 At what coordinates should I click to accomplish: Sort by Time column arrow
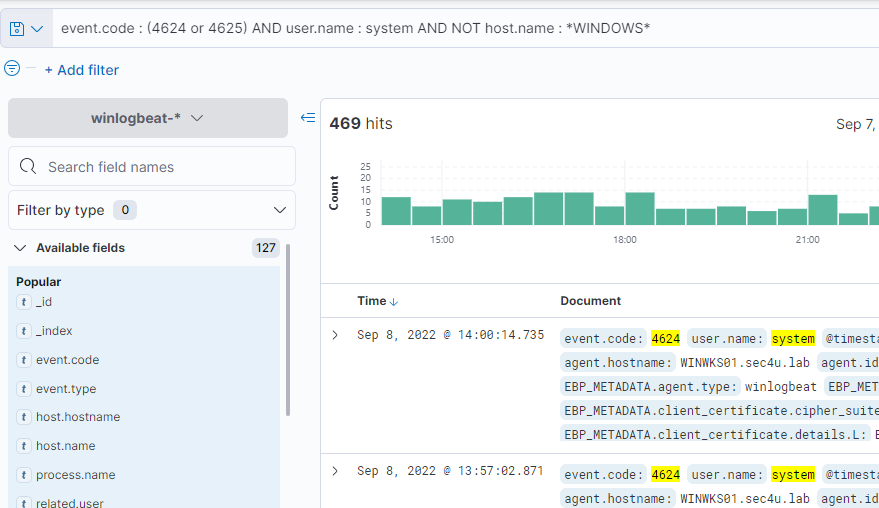[x=394, y=301]
